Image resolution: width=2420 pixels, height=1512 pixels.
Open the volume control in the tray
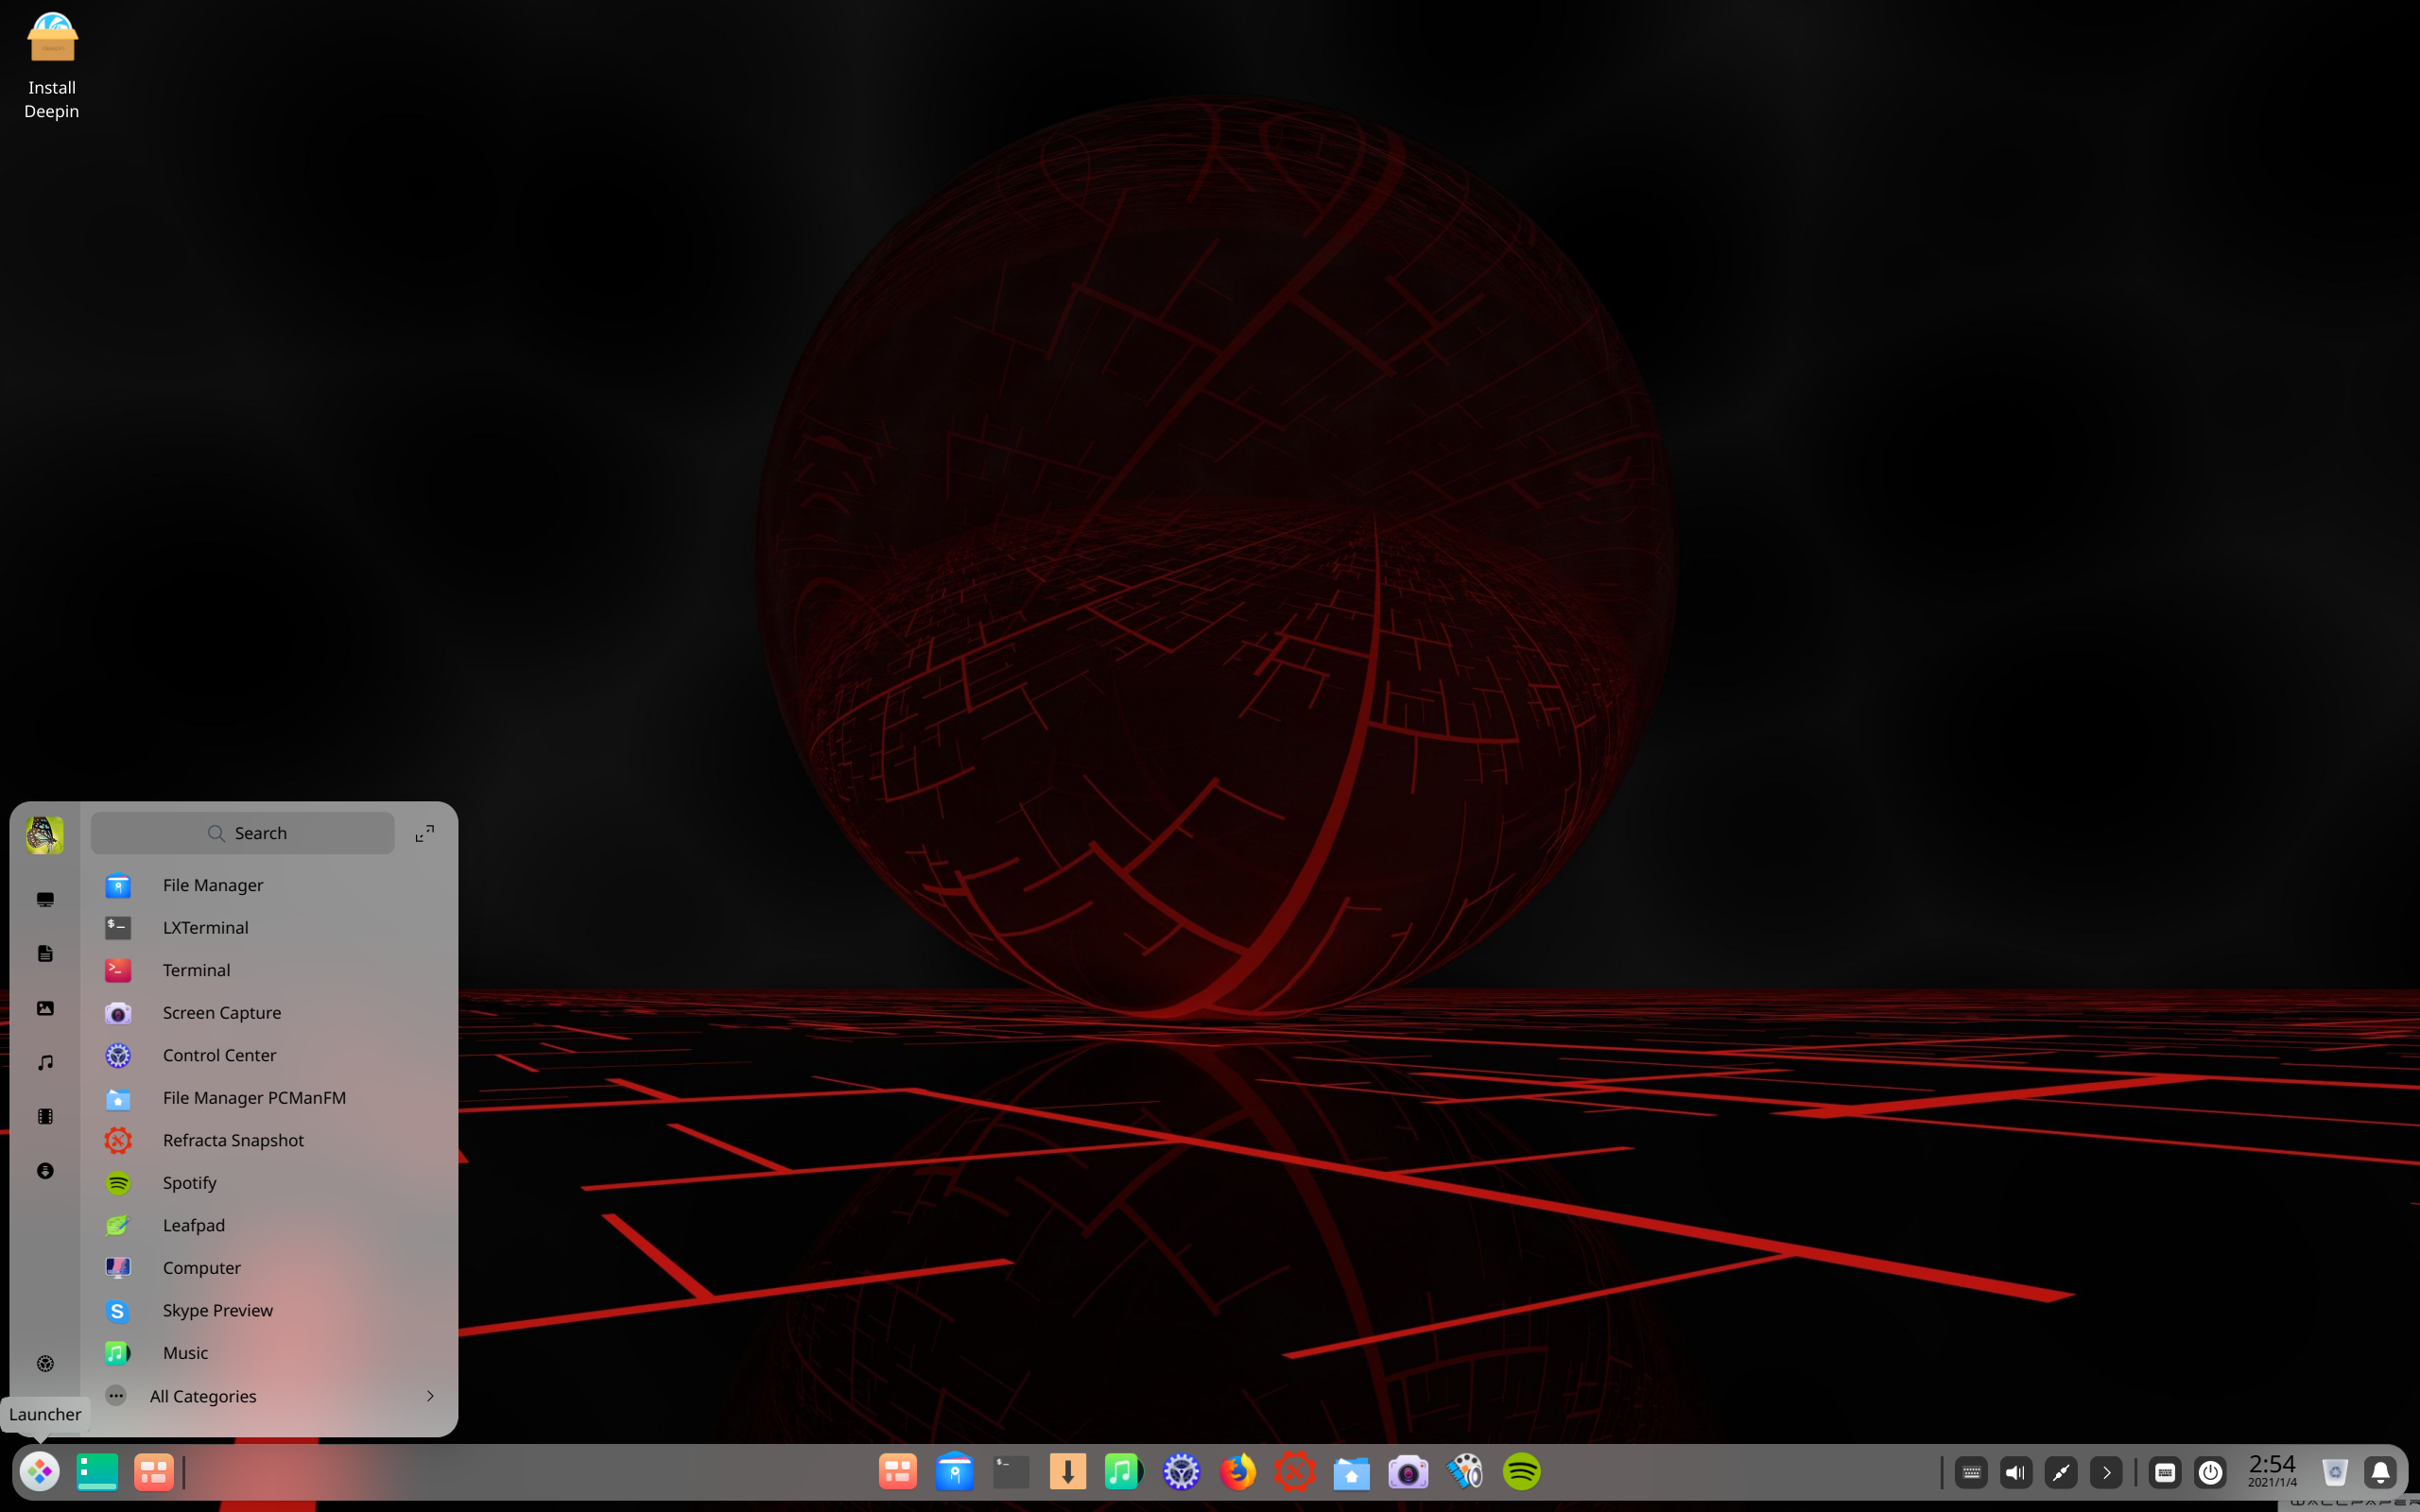[2016, 1472]
